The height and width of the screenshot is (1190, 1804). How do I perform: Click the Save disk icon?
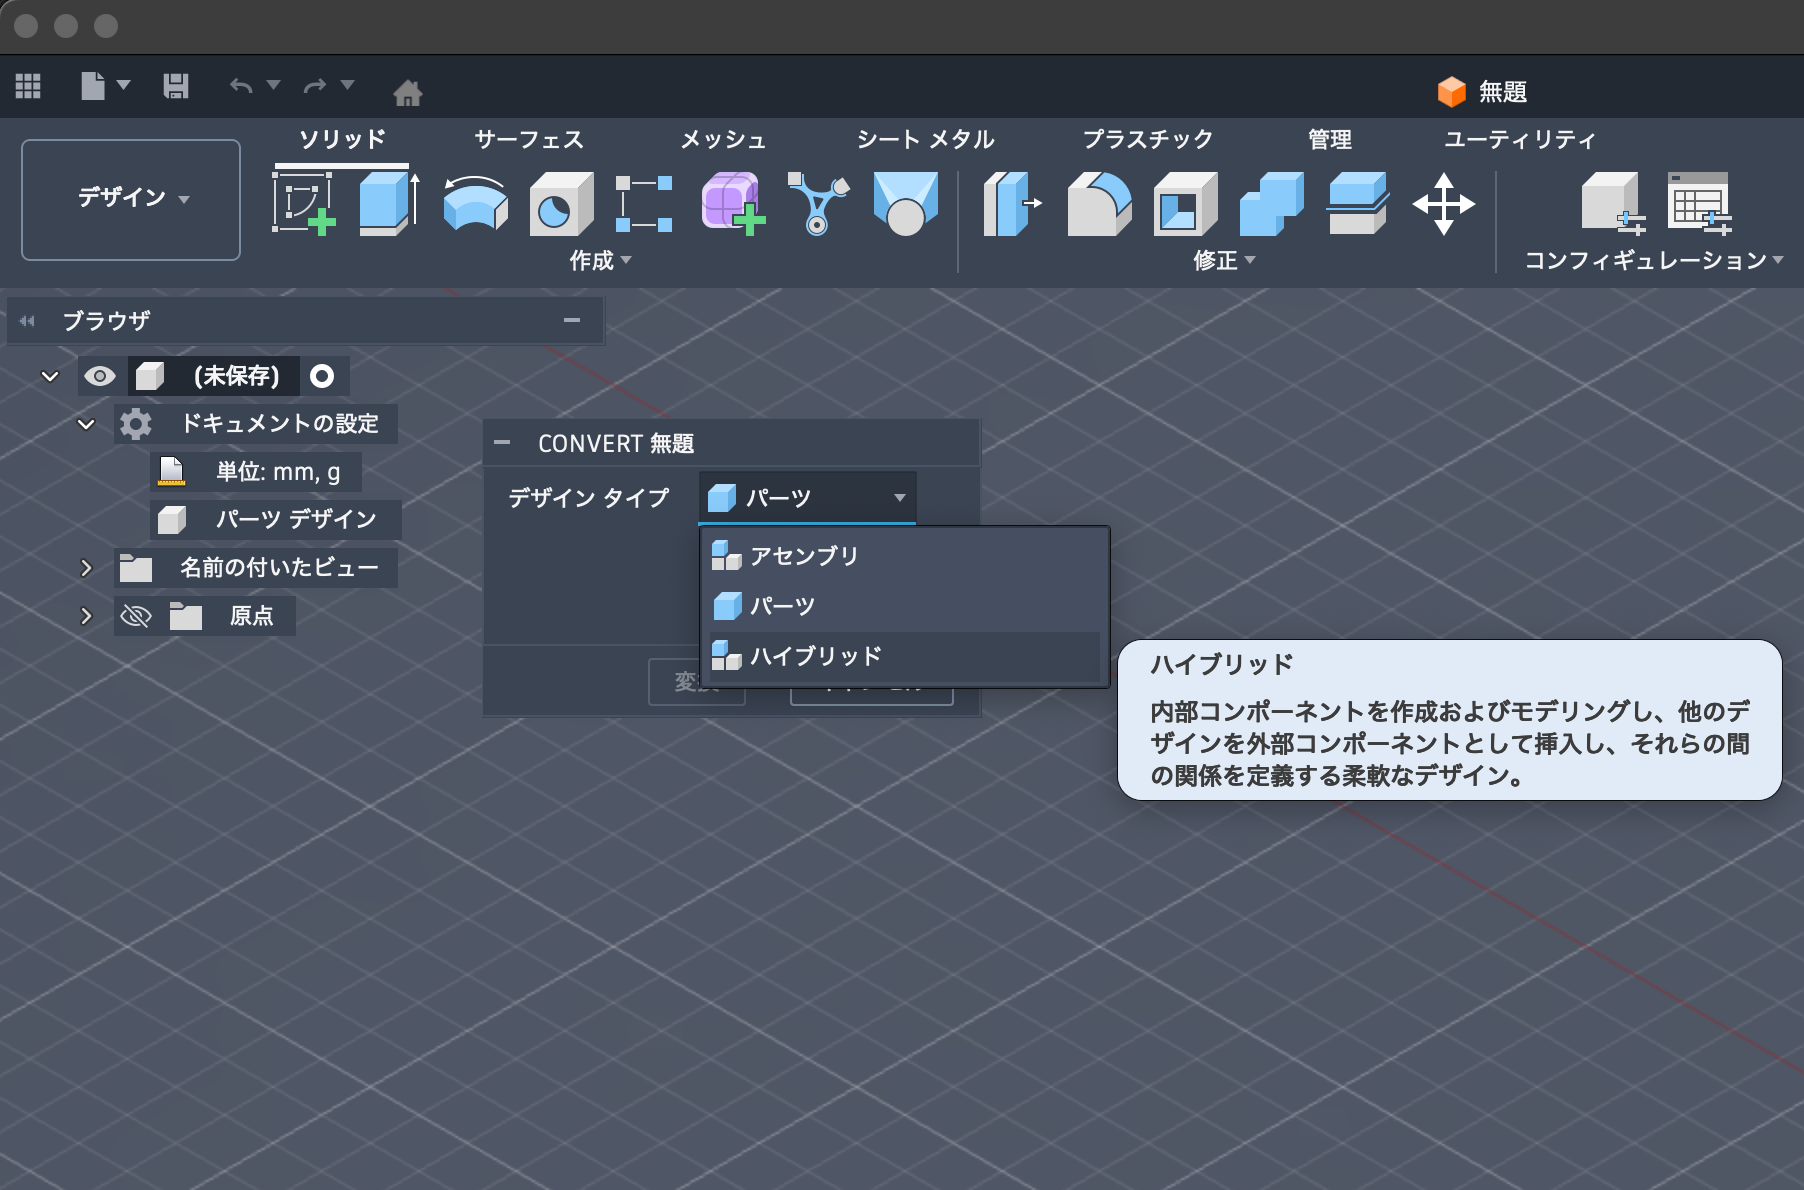176,86
